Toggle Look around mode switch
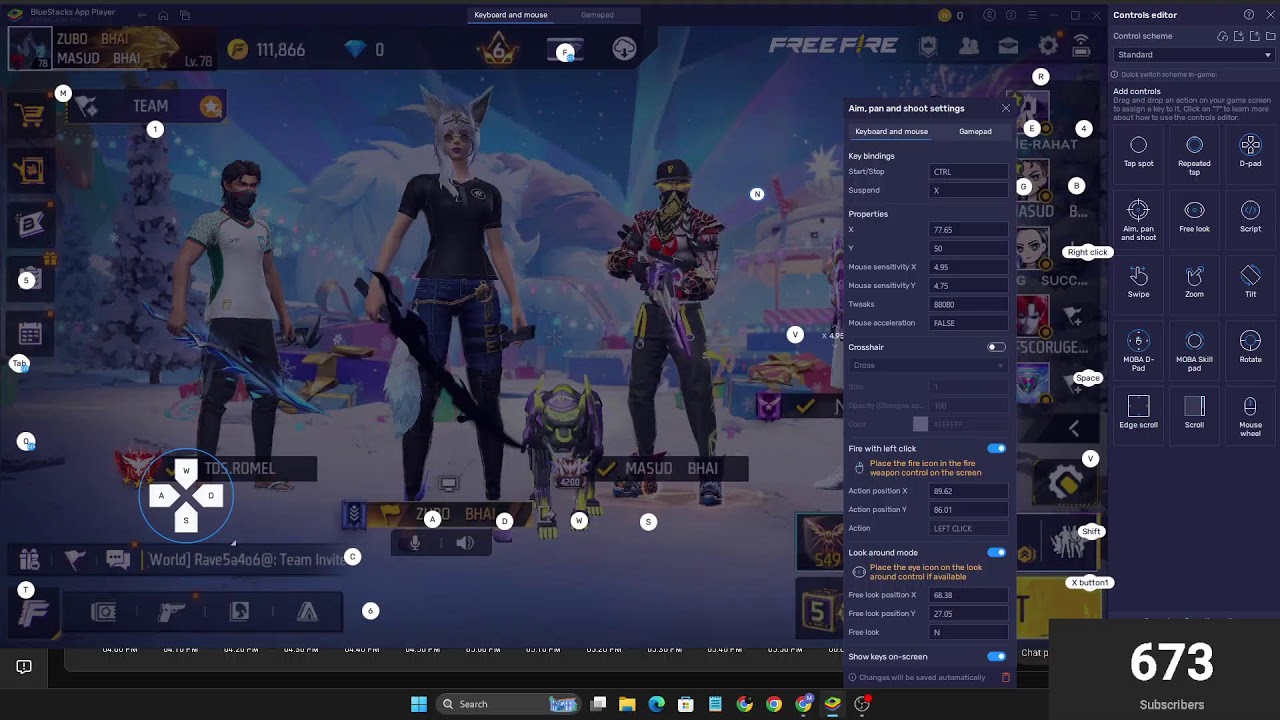Screen dimensions: 1280x720 coord(996,552)
